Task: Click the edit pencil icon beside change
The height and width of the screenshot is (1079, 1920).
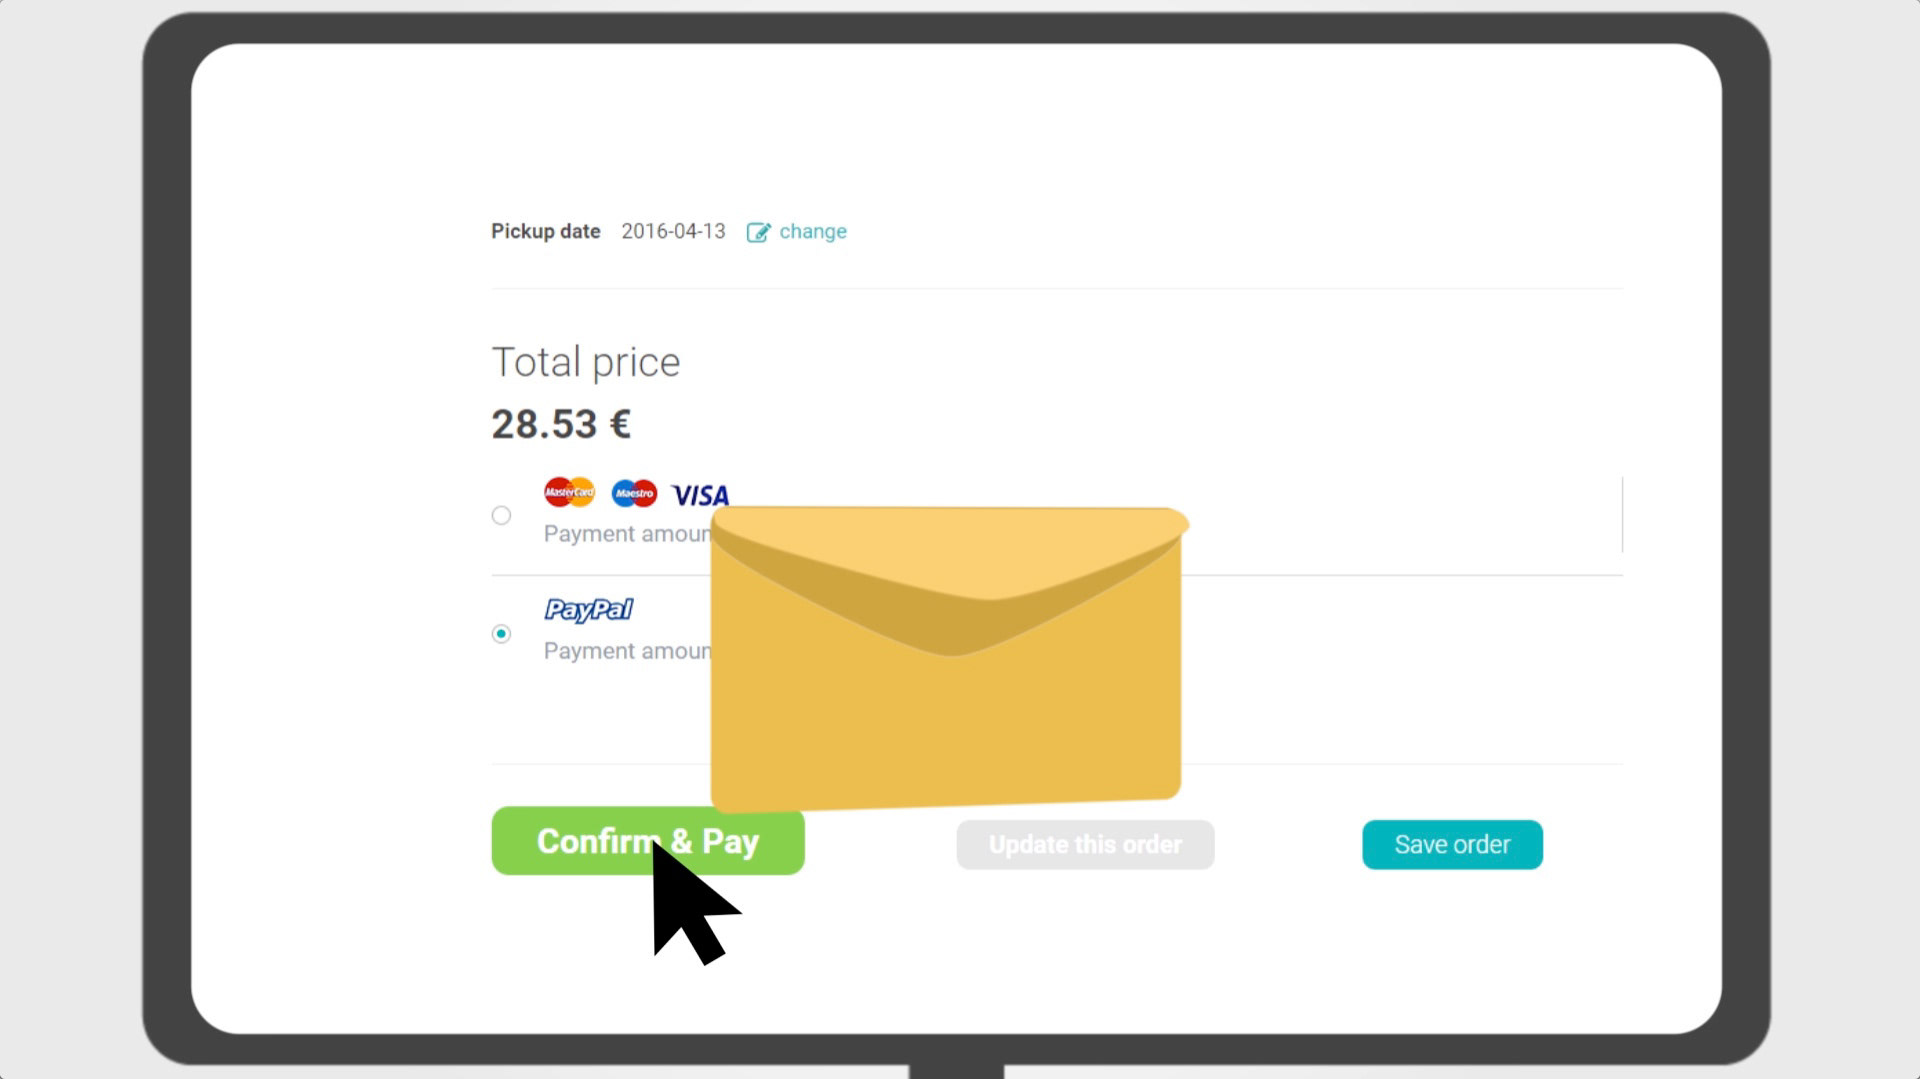Action: point(758,232)
